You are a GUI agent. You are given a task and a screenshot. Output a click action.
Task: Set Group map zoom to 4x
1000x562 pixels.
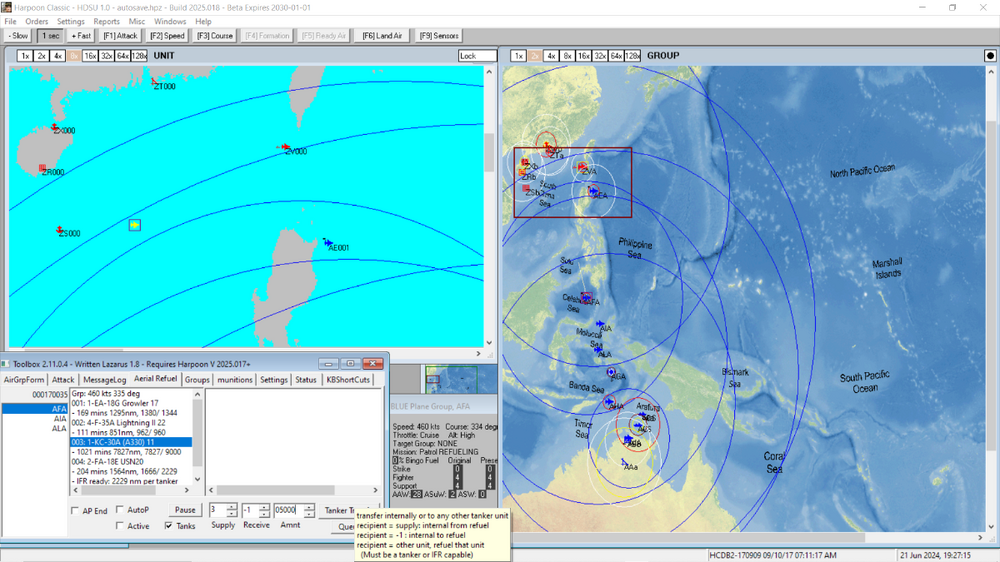[551, 56]
